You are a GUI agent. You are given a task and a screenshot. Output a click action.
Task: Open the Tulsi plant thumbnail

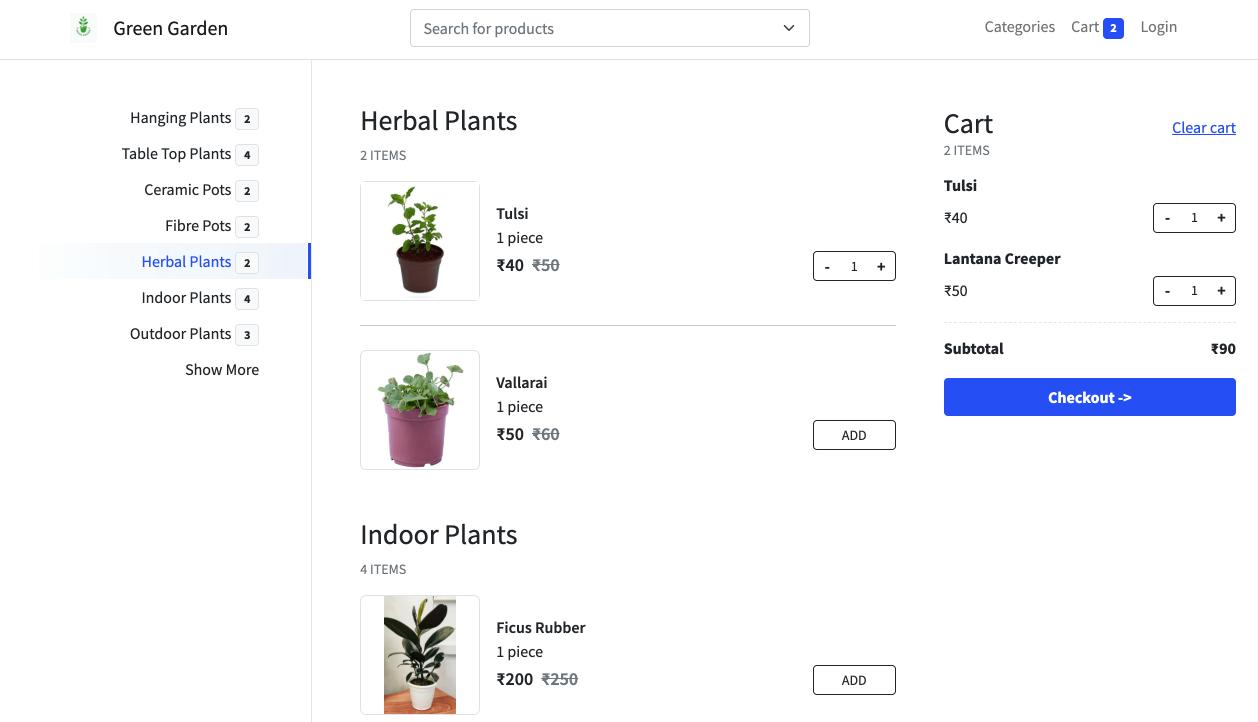point(420,241)
